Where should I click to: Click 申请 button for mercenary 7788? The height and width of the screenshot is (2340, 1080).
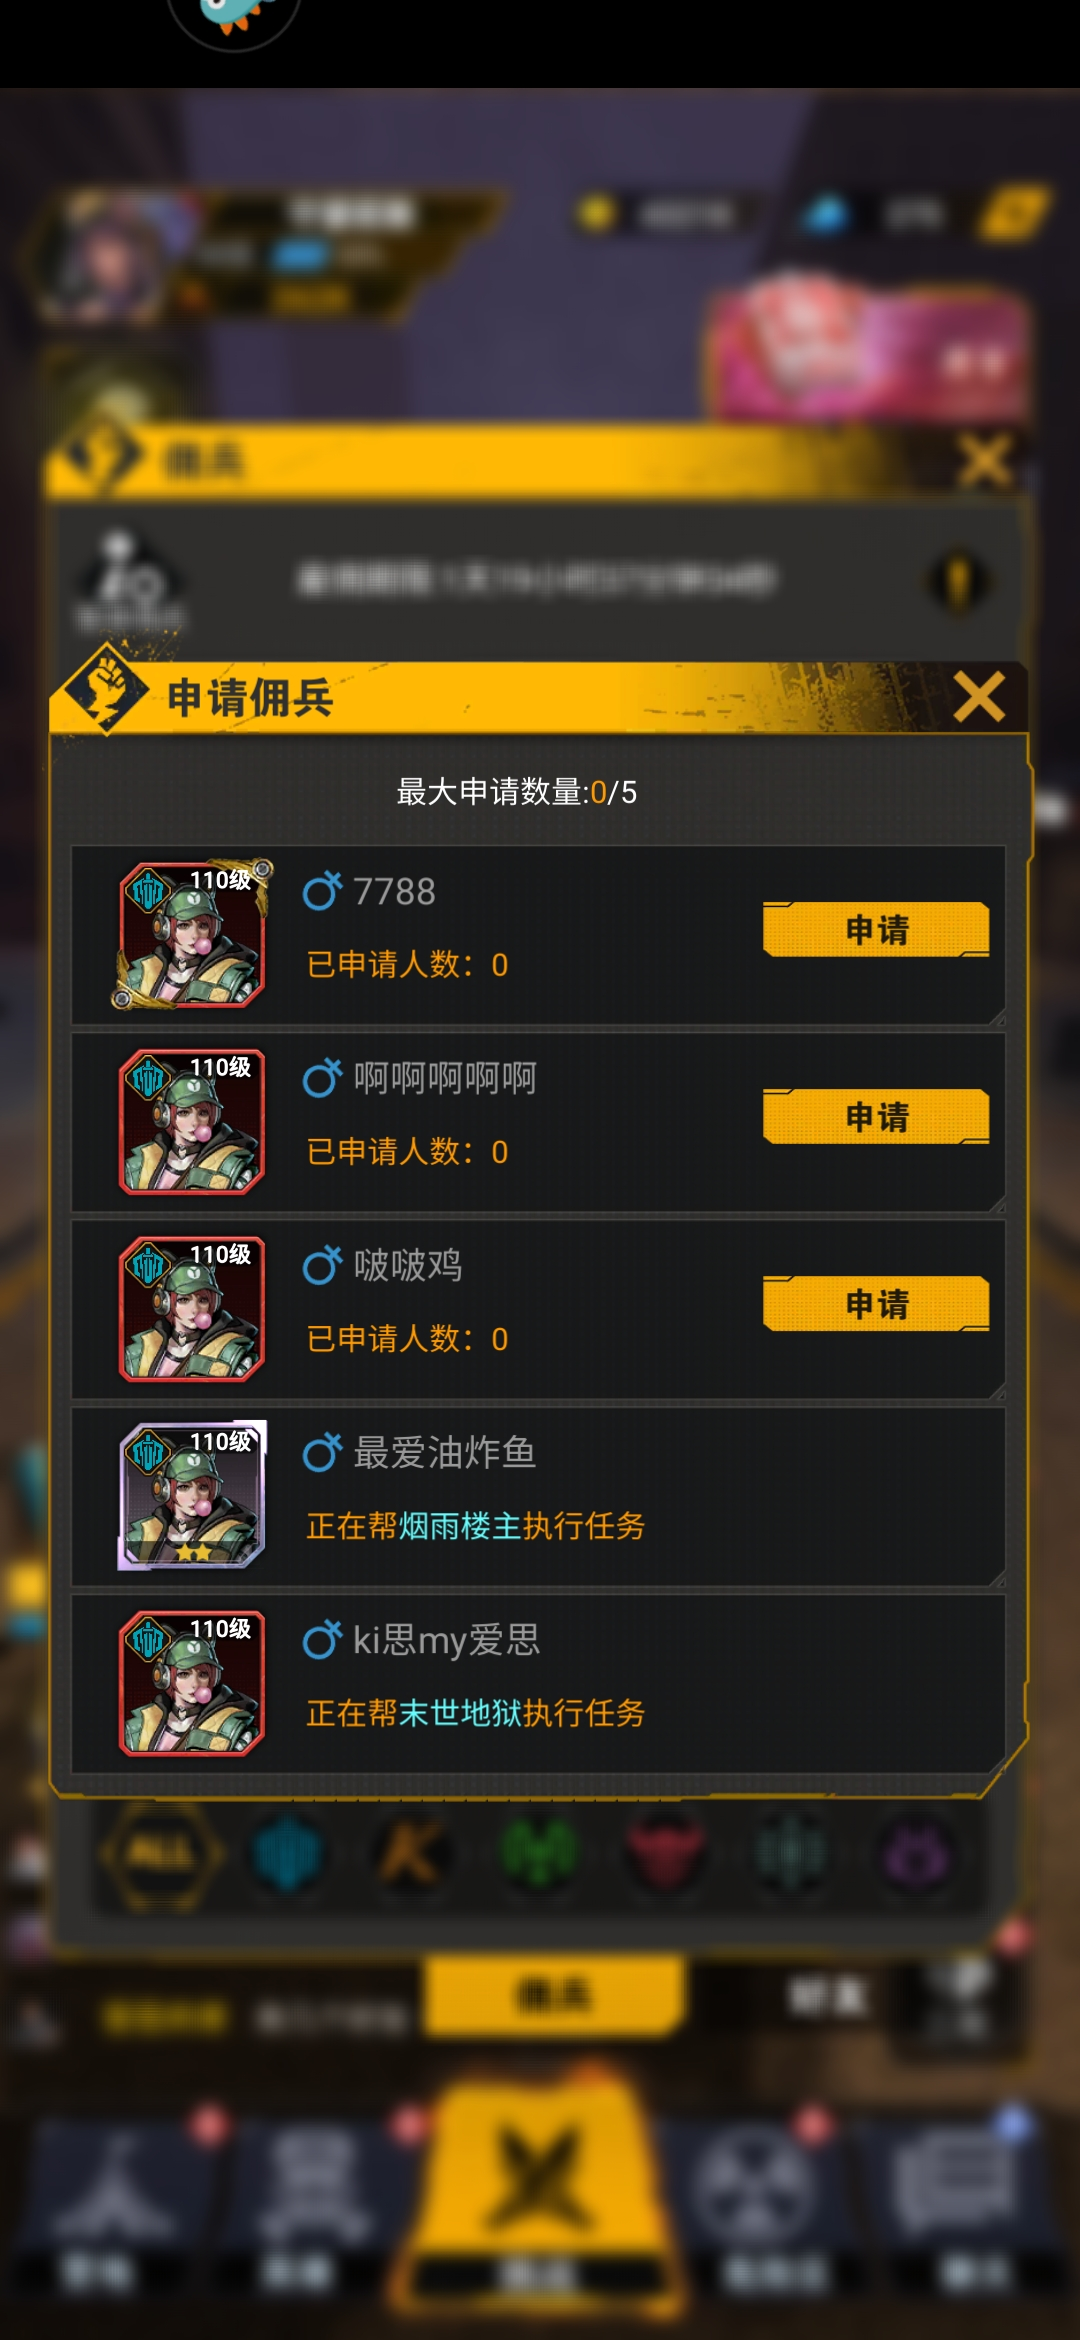pos(876,930)
